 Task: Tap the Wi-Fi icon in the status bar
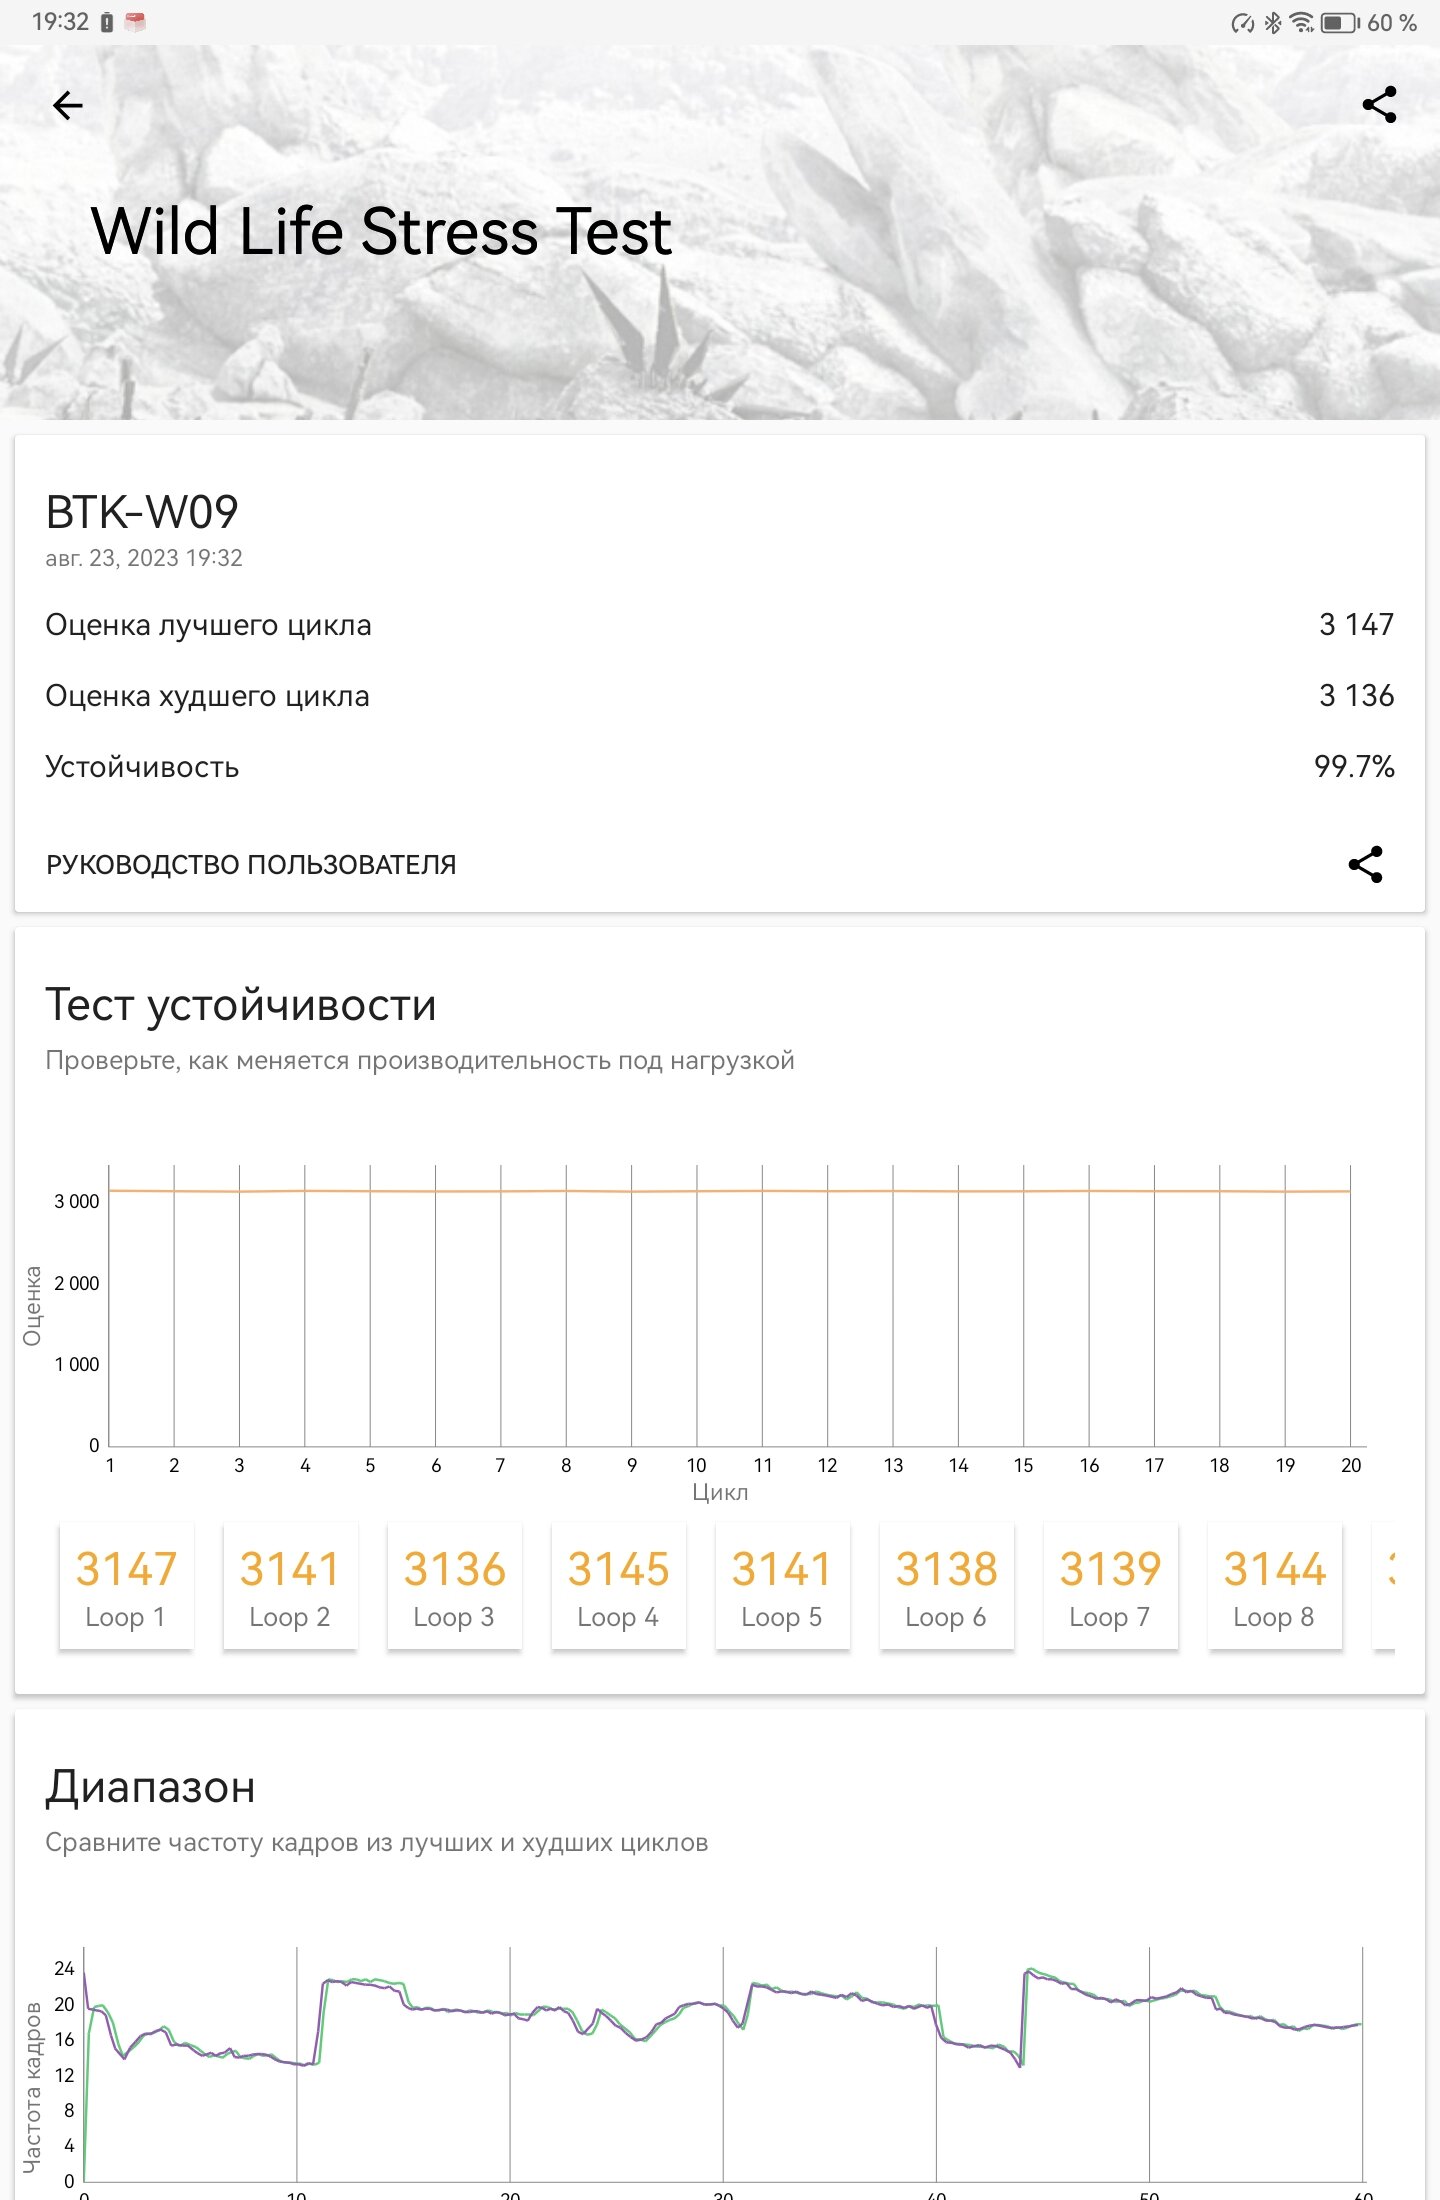pyautogui.click(x=1302, y=22)
